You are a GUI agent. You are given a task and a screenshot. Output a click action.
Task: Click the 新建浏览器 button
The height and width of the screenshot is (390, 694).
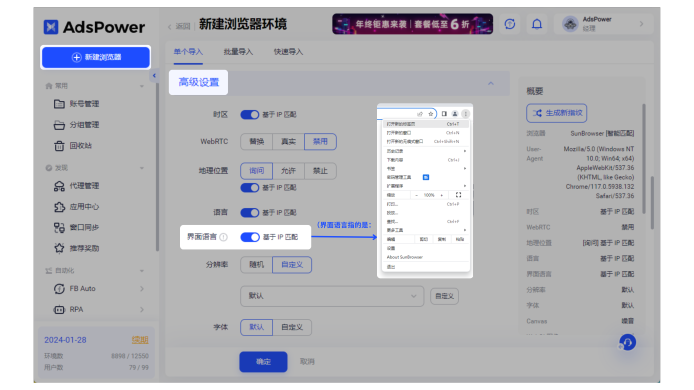coord(96,58)
